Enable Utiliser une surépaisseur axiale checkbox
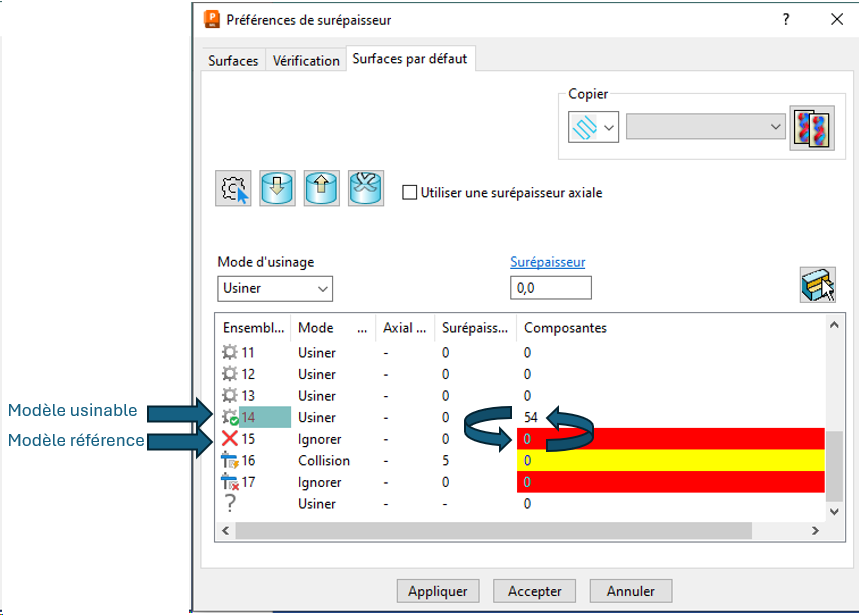Viewport: 859px width, 615px height. [x=409, y=193]
